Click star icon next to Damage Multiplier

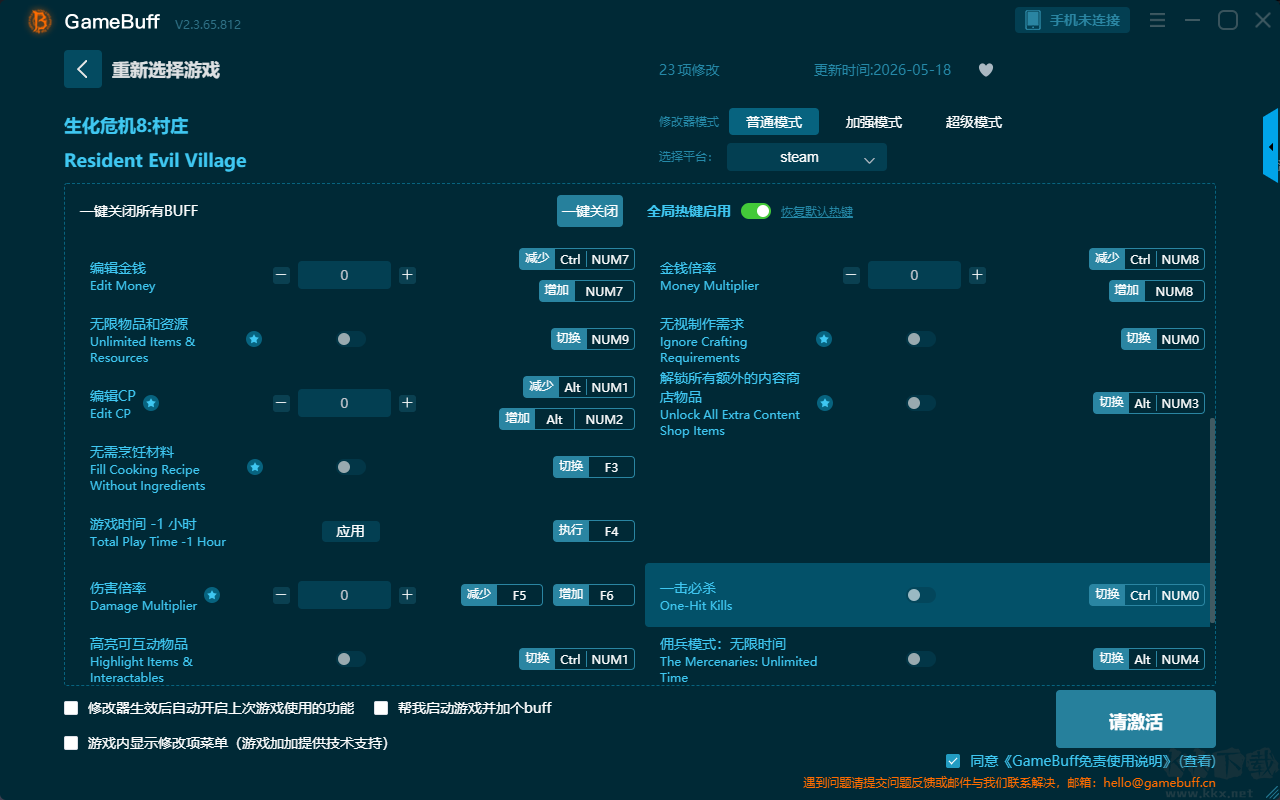(x=212, y=595)
